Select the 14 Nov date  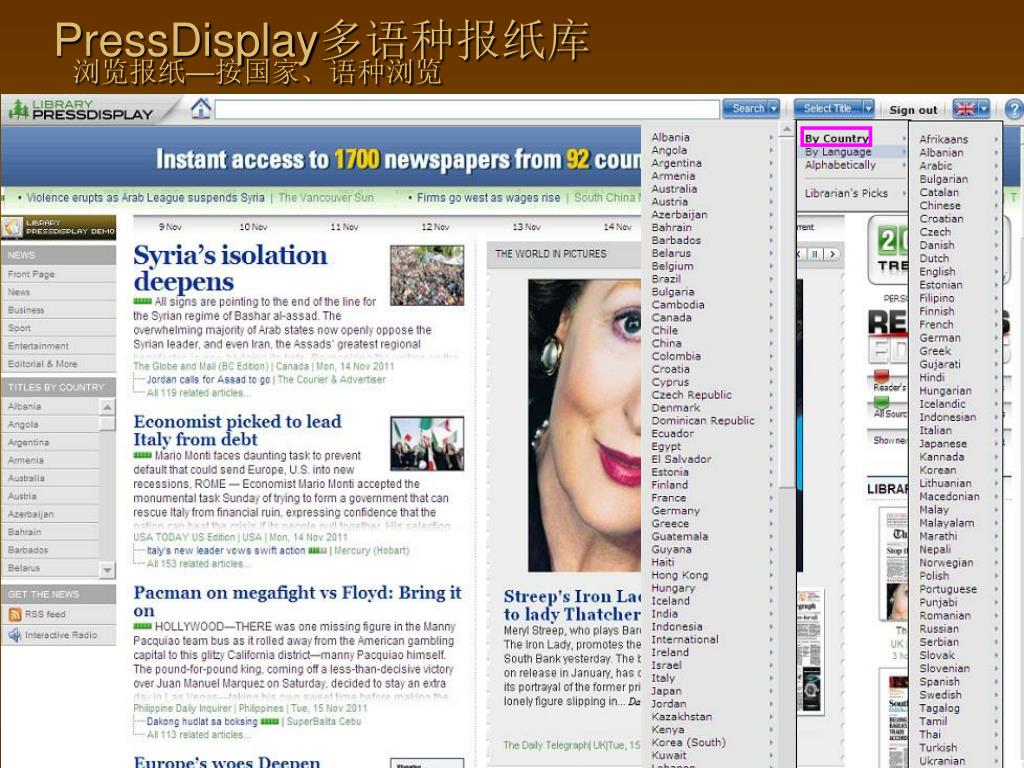[617, 227]
